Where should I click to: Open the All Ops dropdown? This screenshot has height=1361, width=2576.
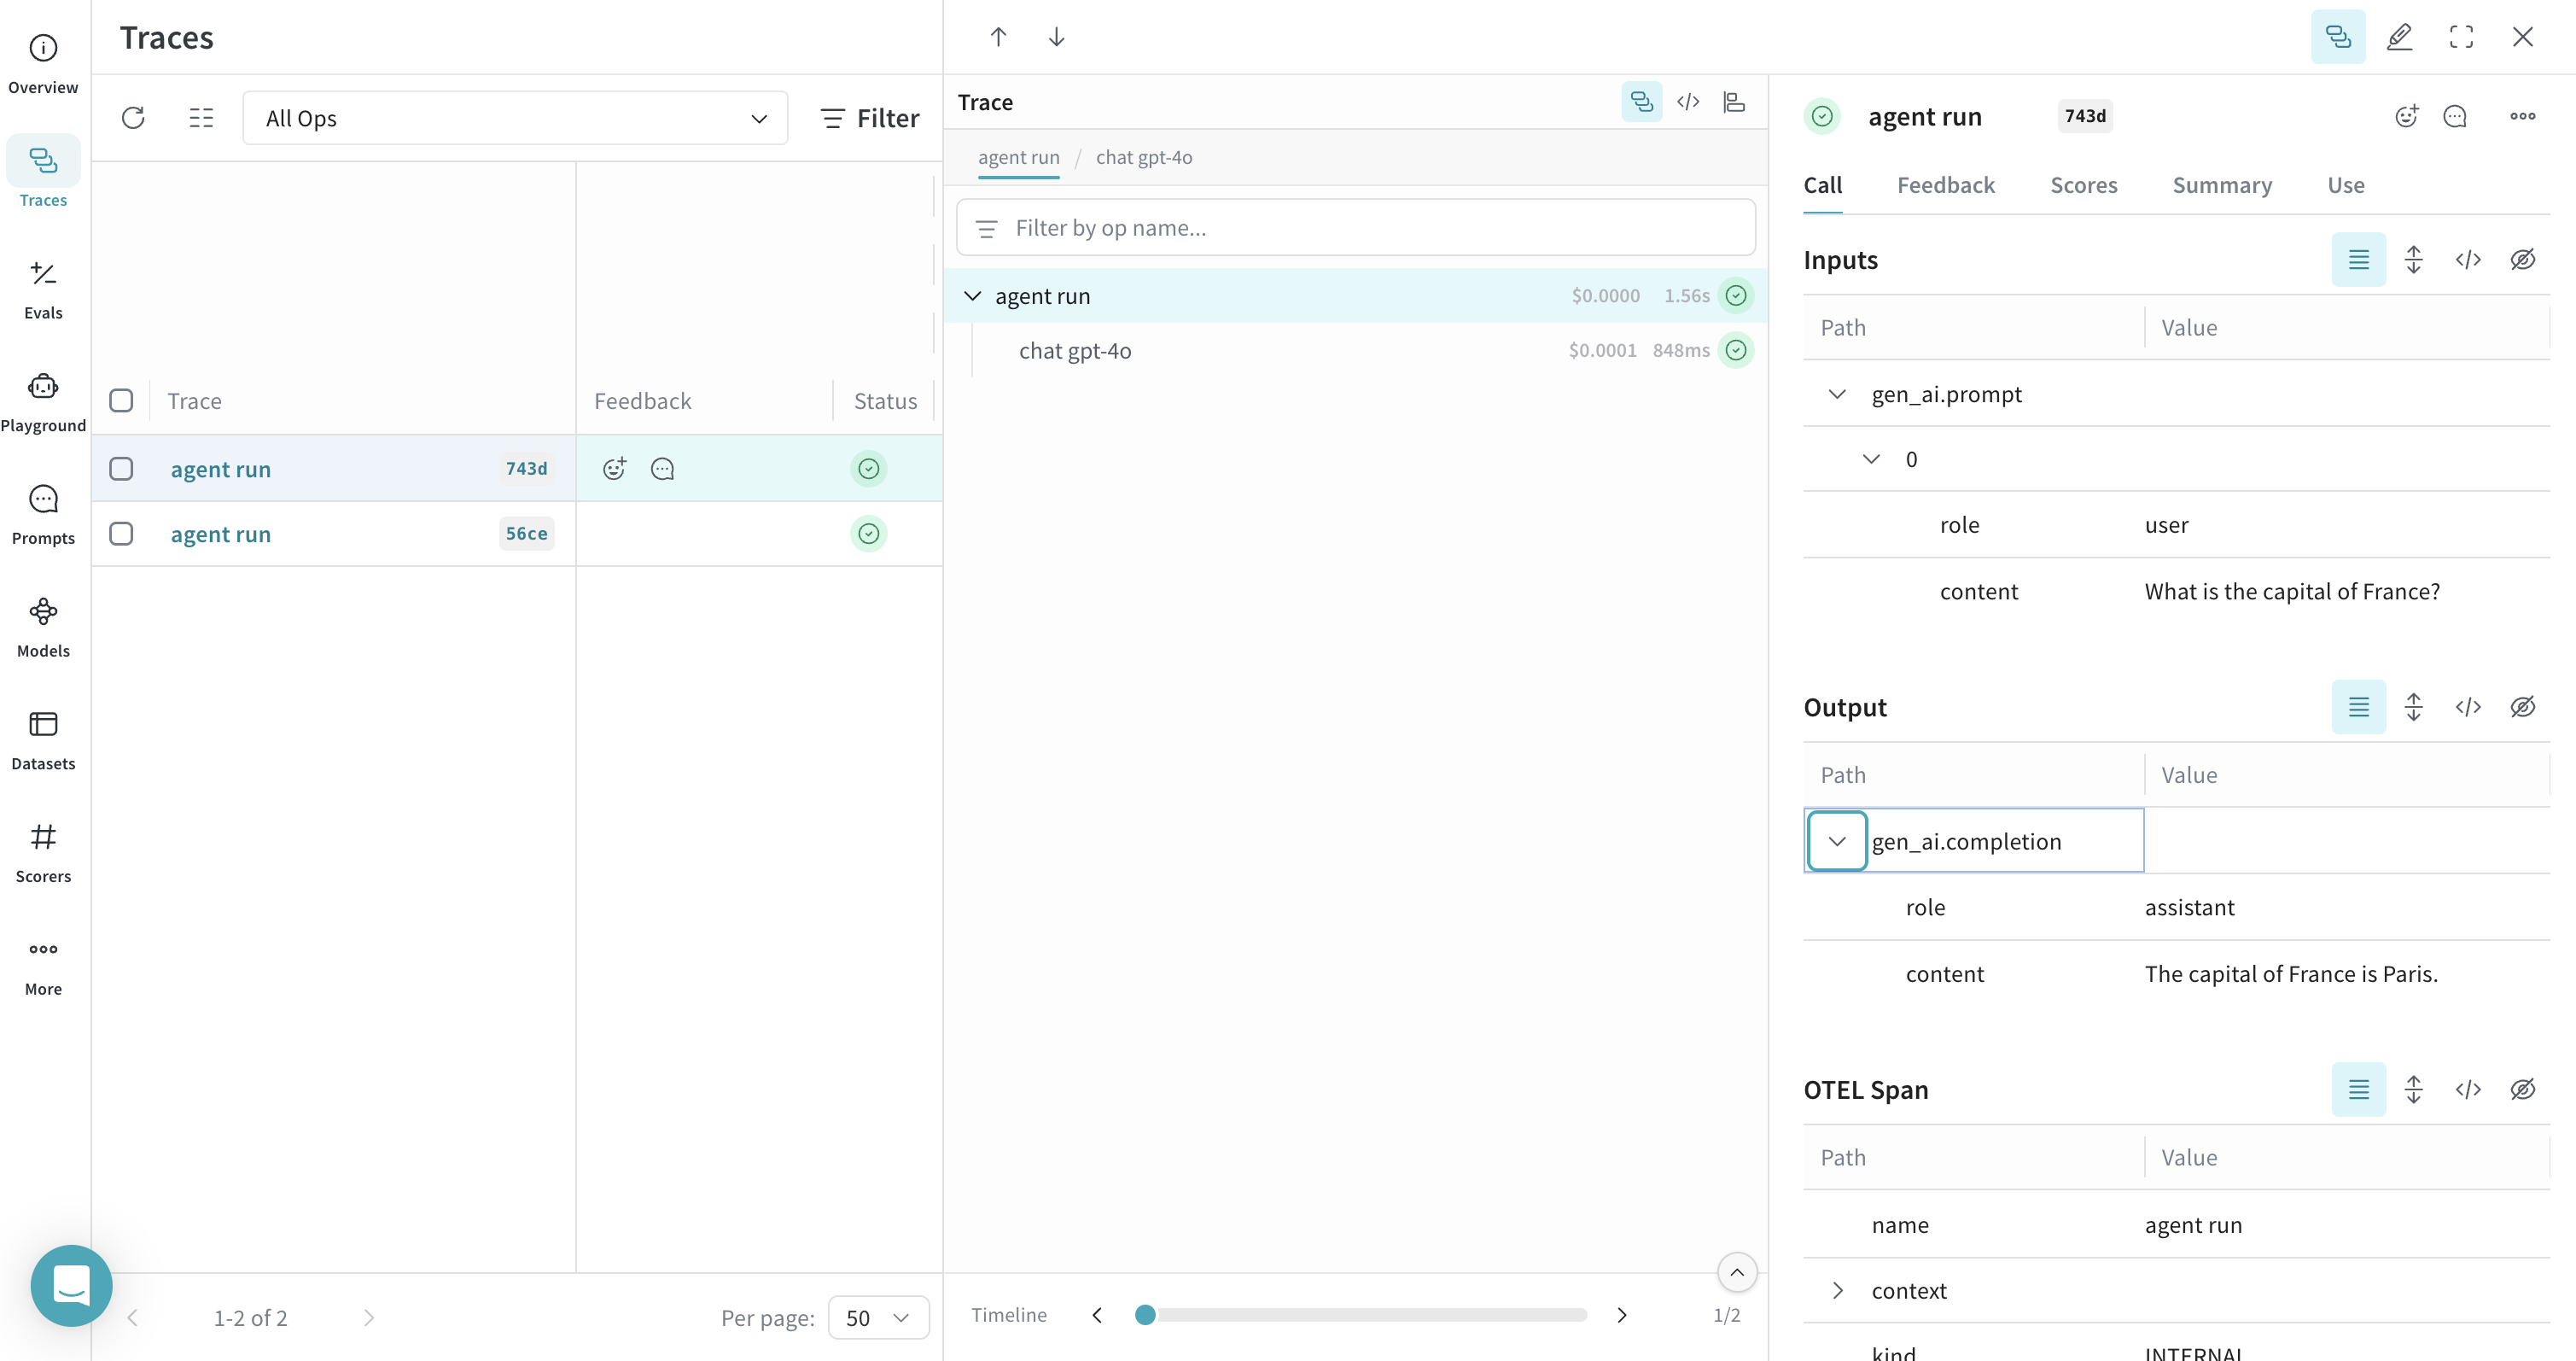(x=515, y=118)
